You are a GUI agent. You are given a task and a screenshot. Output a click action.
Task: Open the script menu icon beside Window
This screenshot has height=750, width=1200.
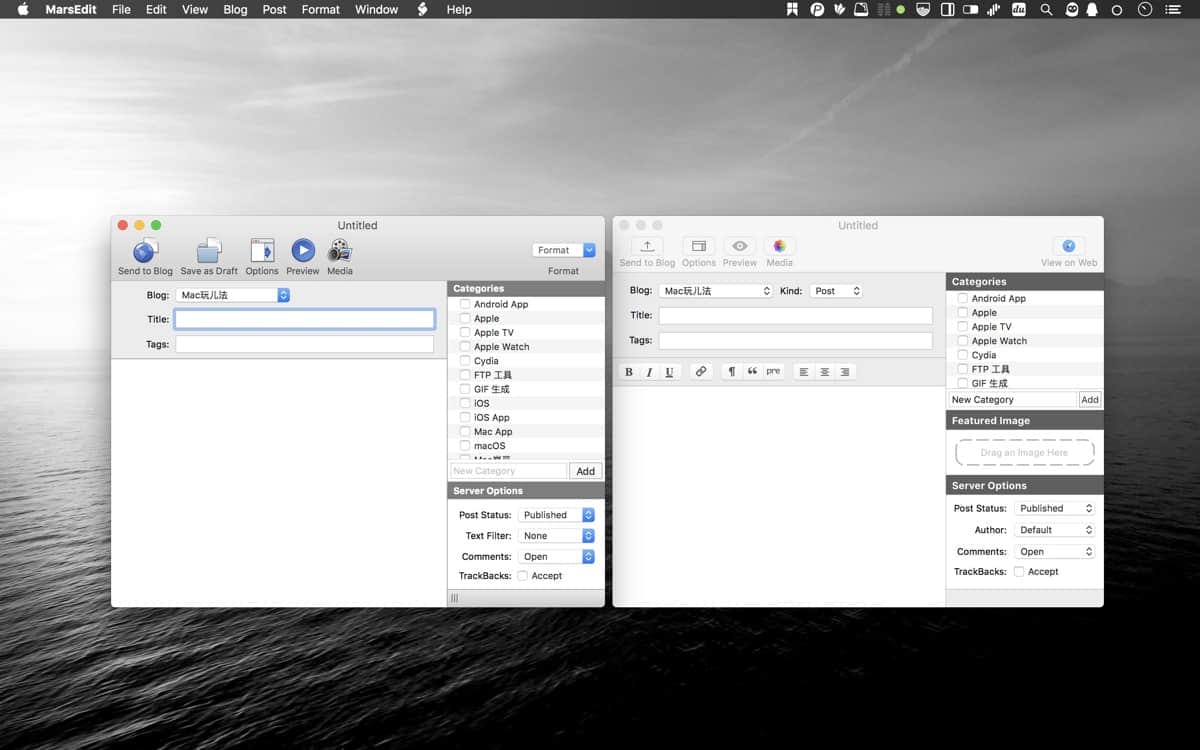[x=422, y=9]
